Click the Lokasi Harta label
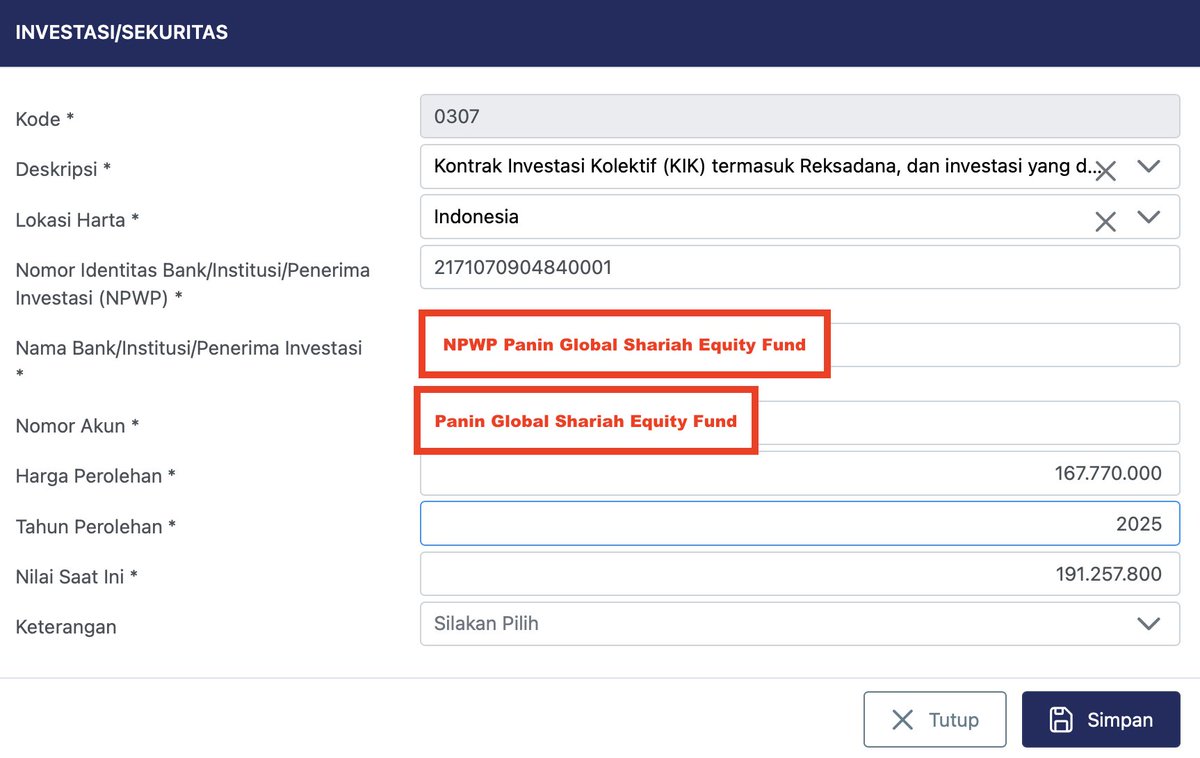The image size is (1200, 758). click(x=77, y=220)
